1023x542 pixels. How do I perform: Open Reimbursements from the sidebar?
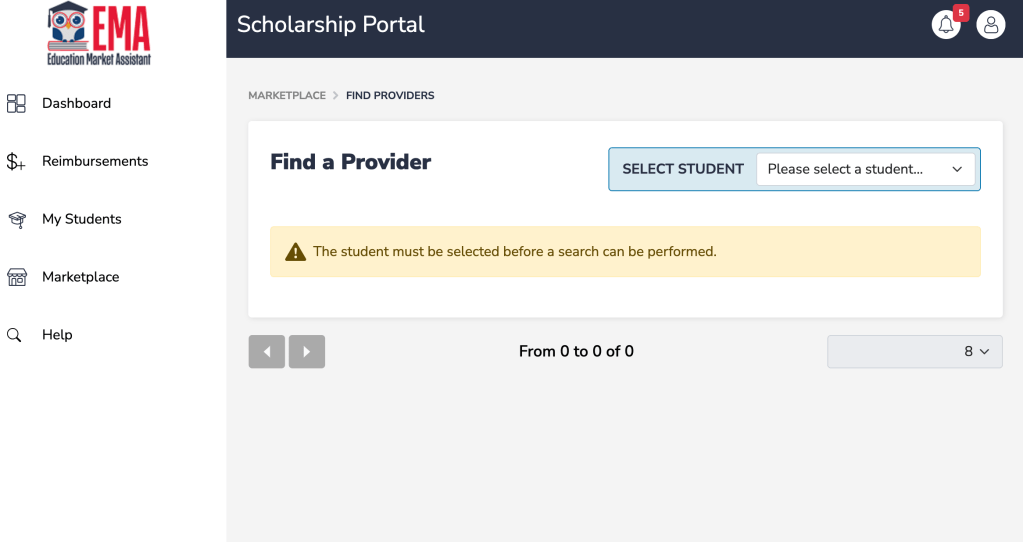(95, 161)
